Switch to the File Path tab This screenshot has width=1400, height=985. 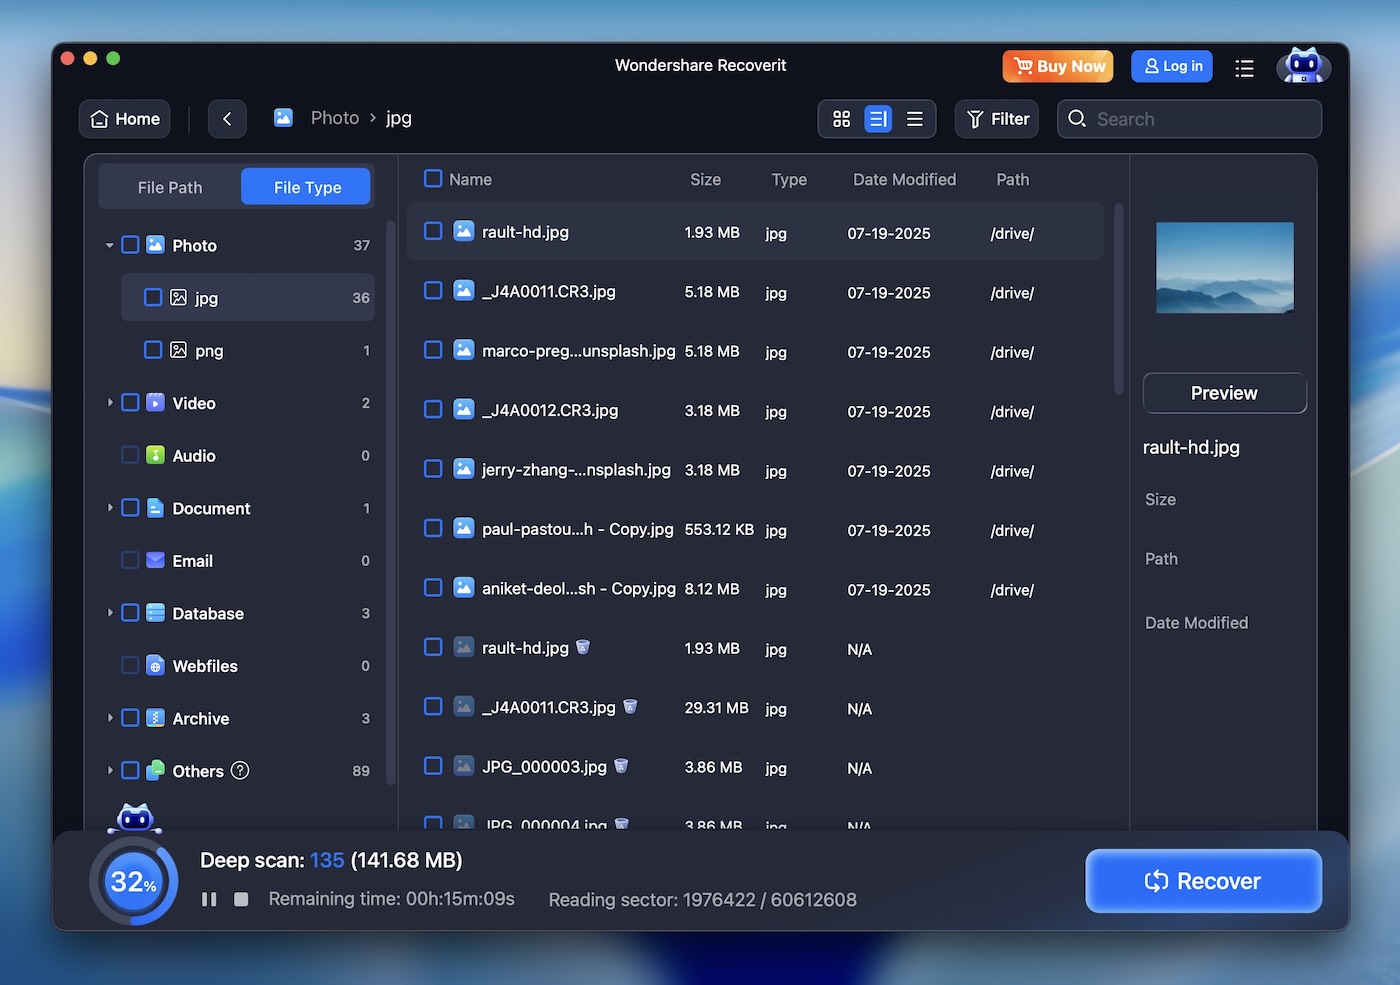[170, 187]
